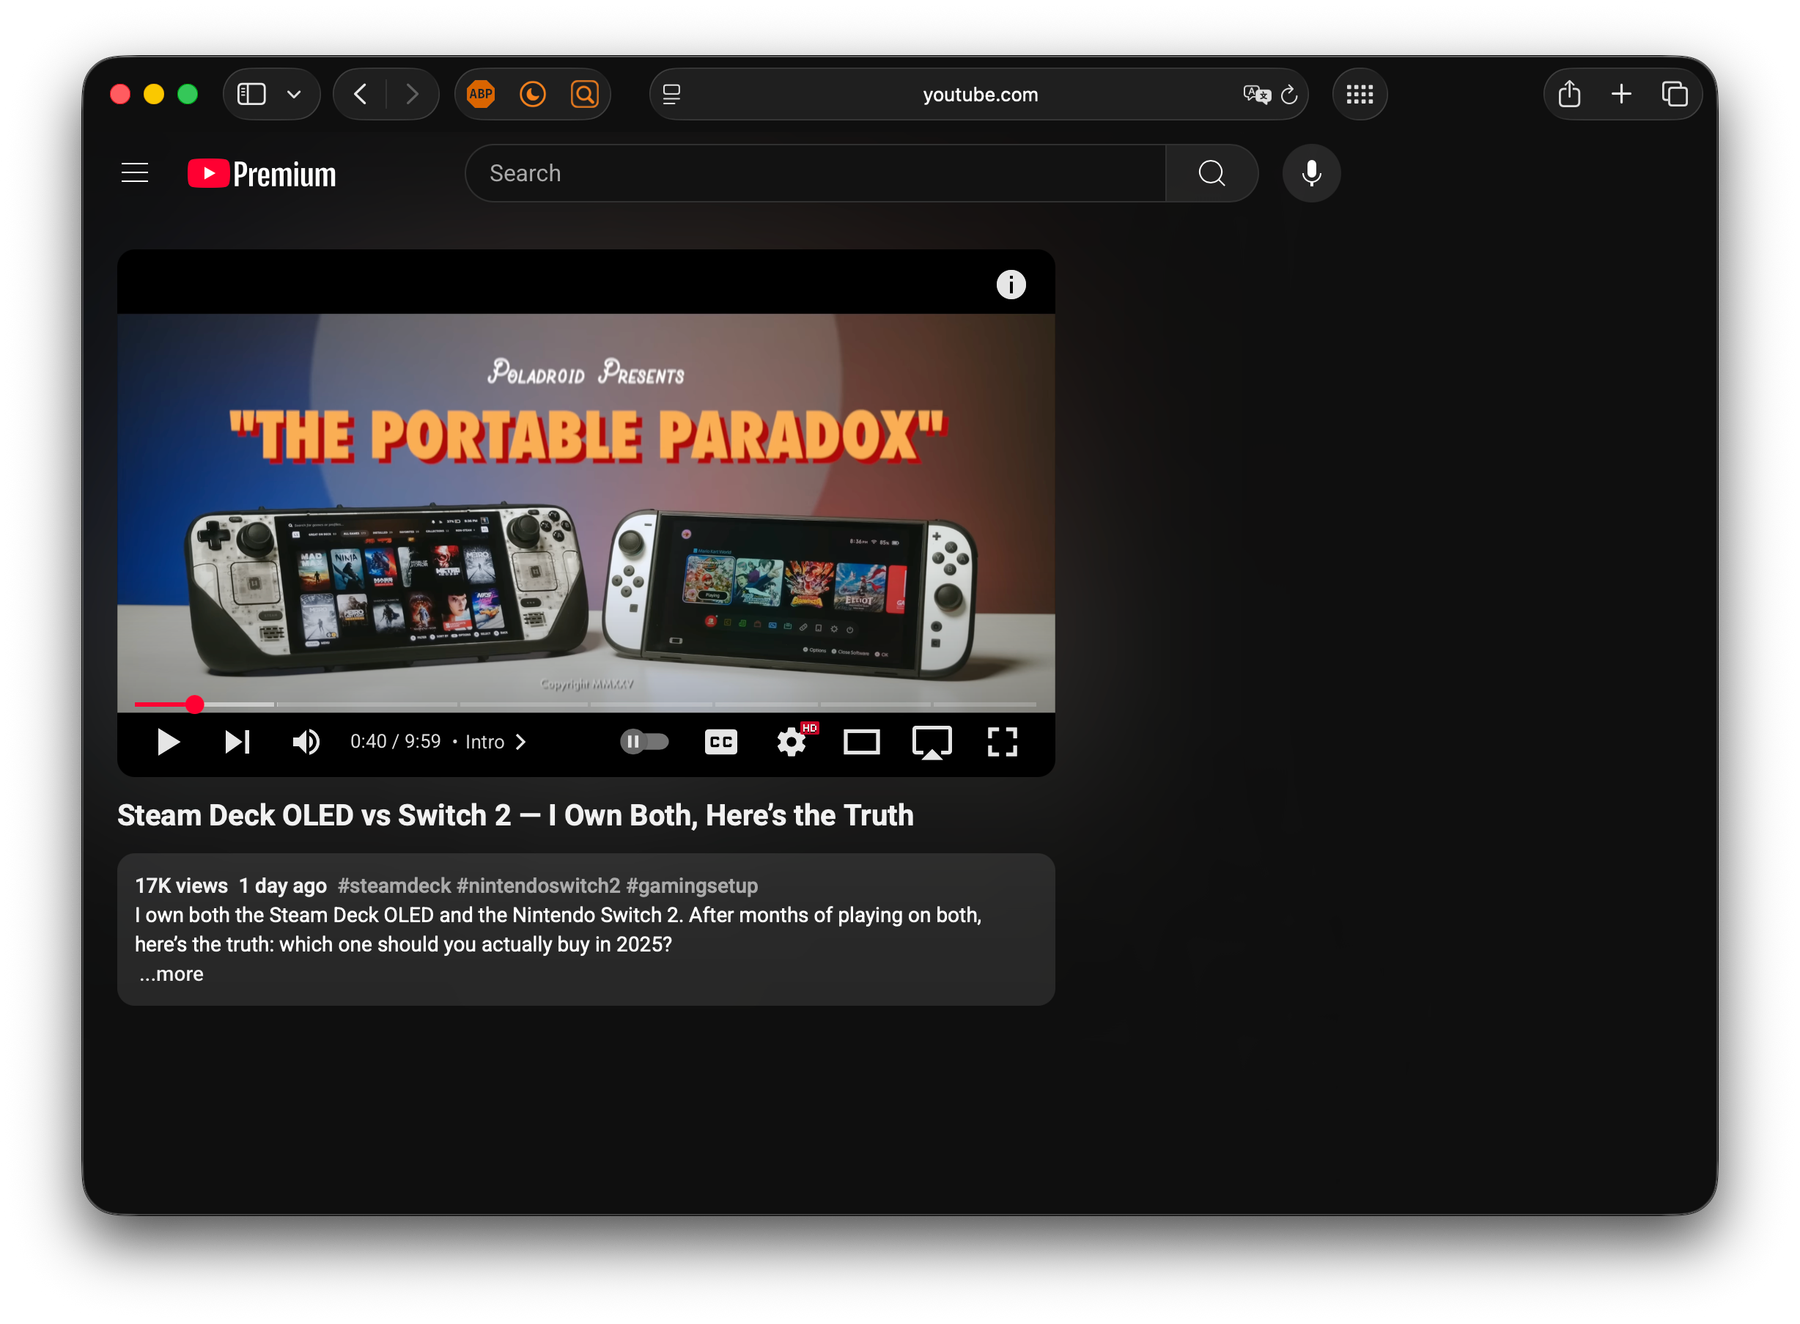
Task: Expand description with ...more
Action: 171,974
